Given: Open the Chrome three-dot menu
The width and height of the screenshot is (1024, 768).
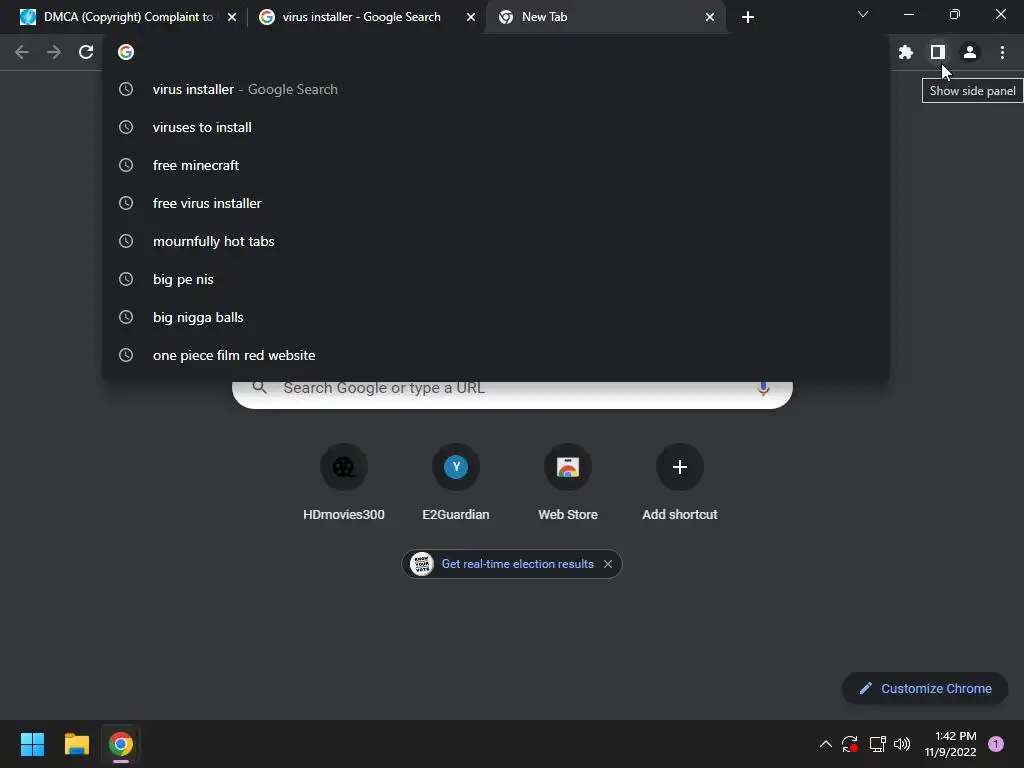Looking at the screenshot, I should point(1002,52).
